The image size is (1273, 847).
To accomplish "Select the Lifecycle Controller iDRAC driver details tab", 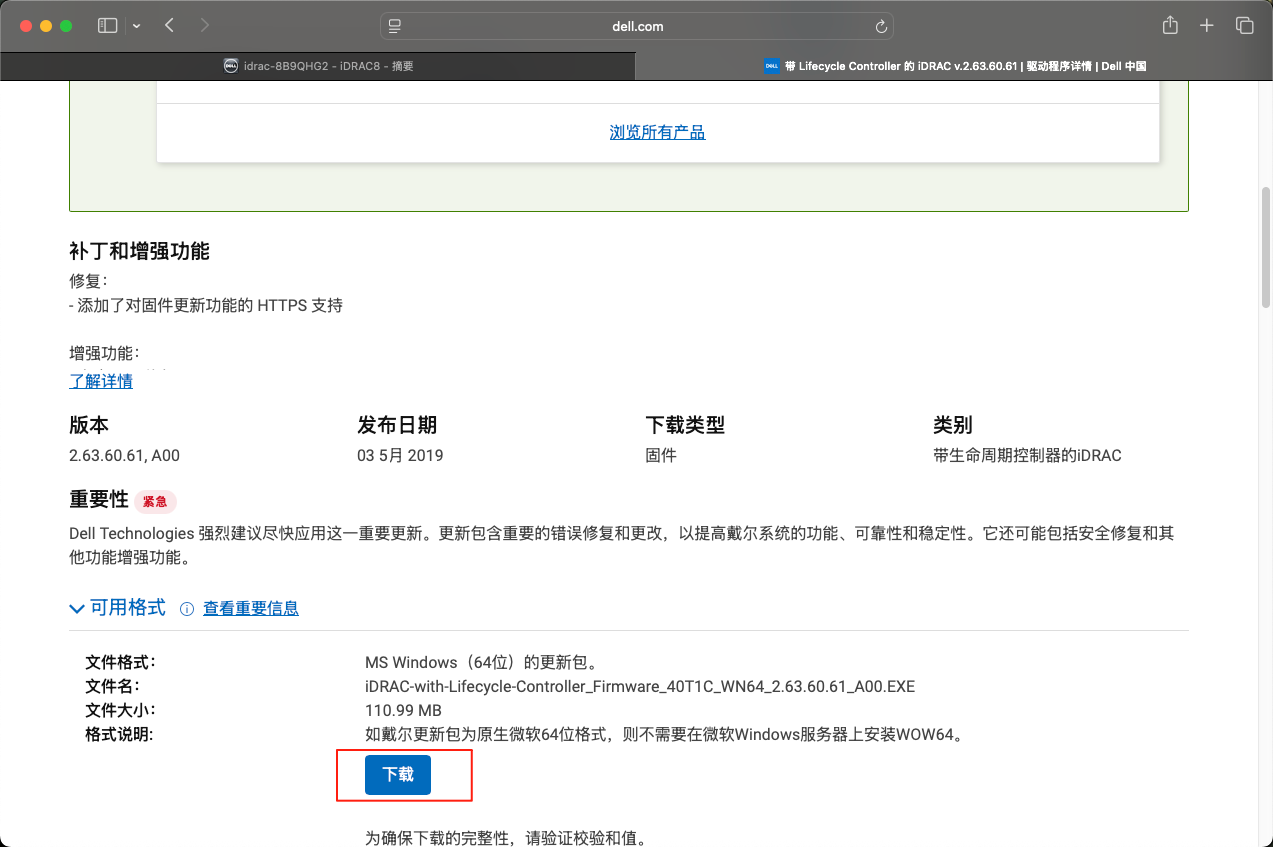I will pos(954,66).
